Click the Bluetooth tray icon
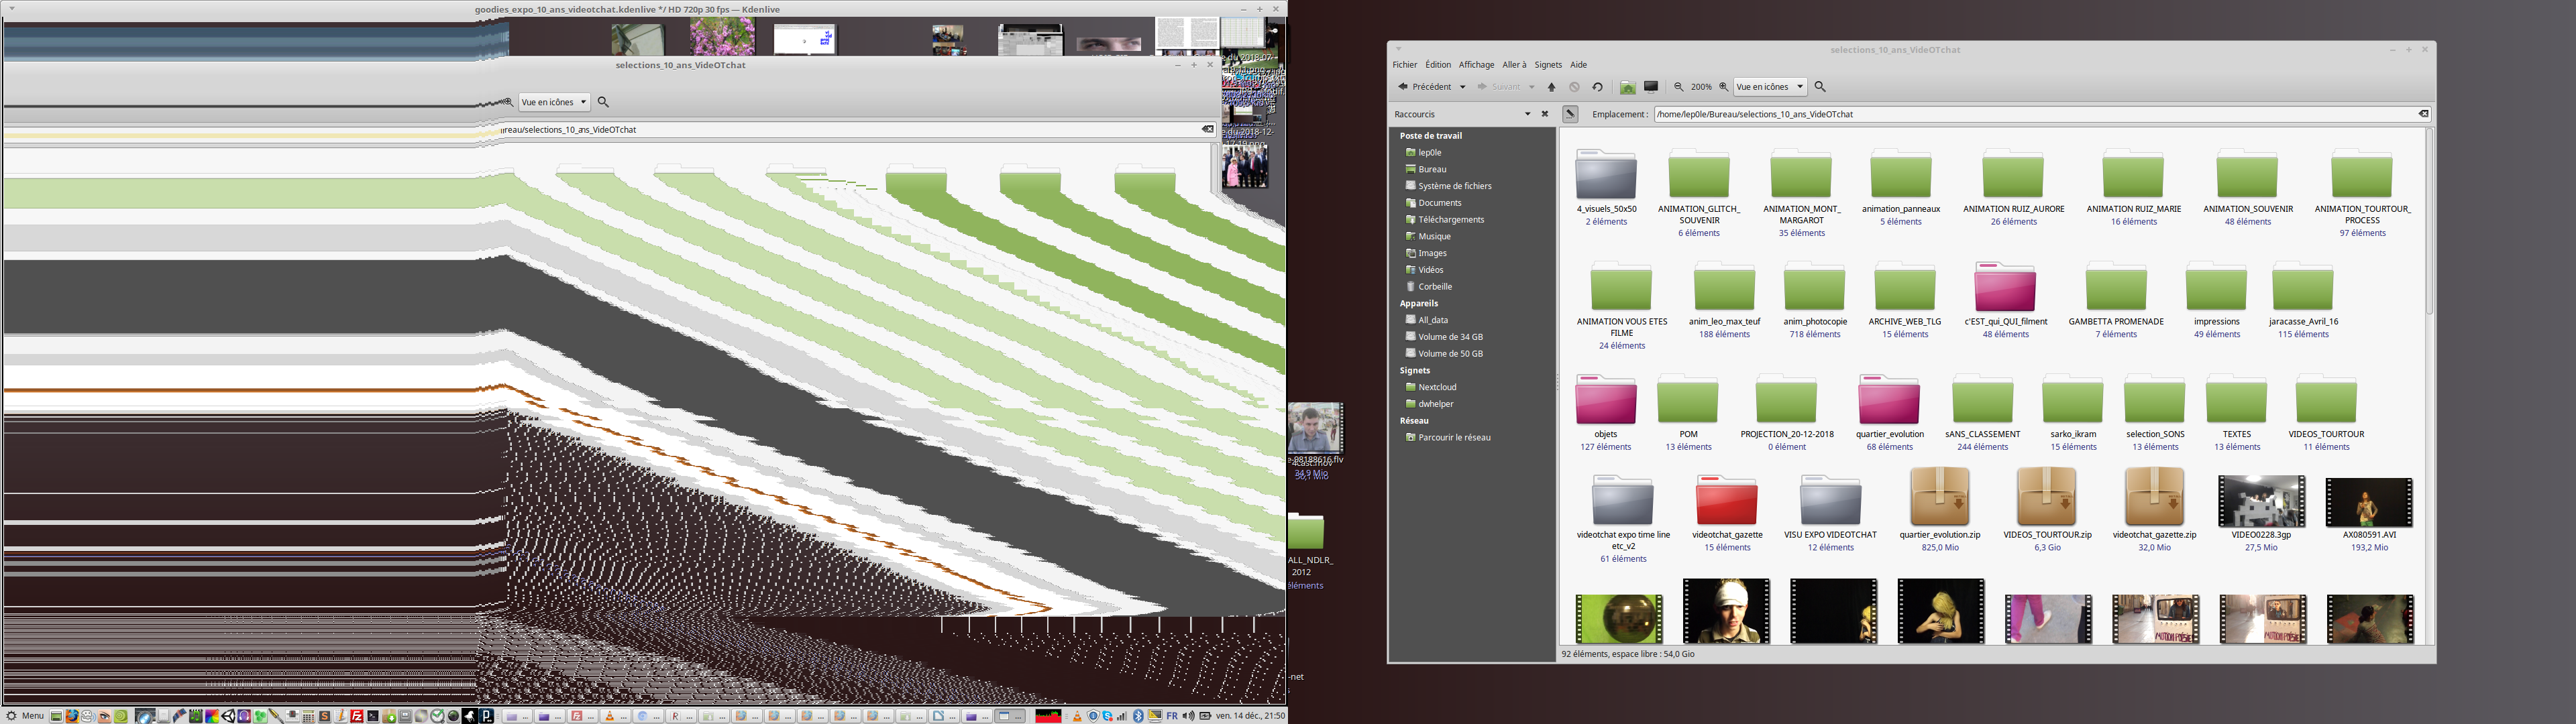The height and width of the screenshot is (724, 2576). coord(1138,716)
